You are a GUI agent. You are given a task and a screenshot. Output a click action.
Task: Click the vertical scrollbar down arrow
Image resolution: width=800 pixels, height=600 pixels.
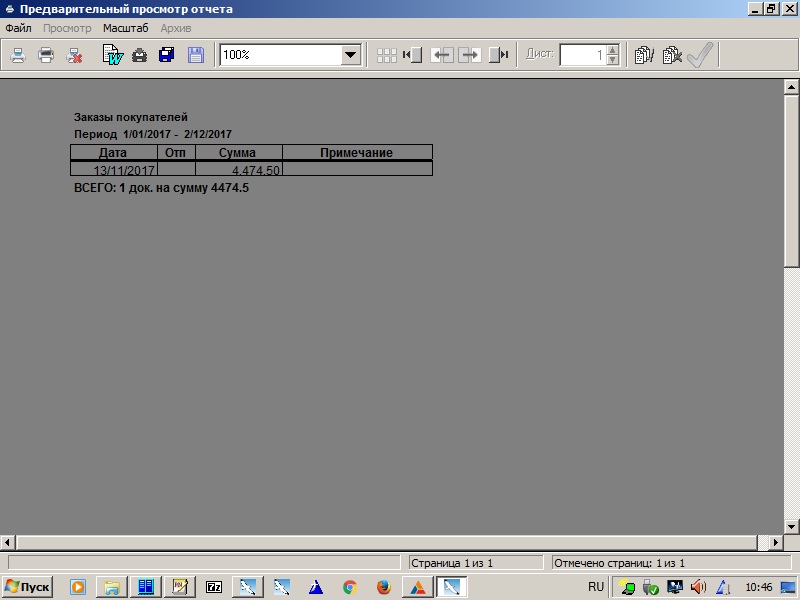(791, 526)
